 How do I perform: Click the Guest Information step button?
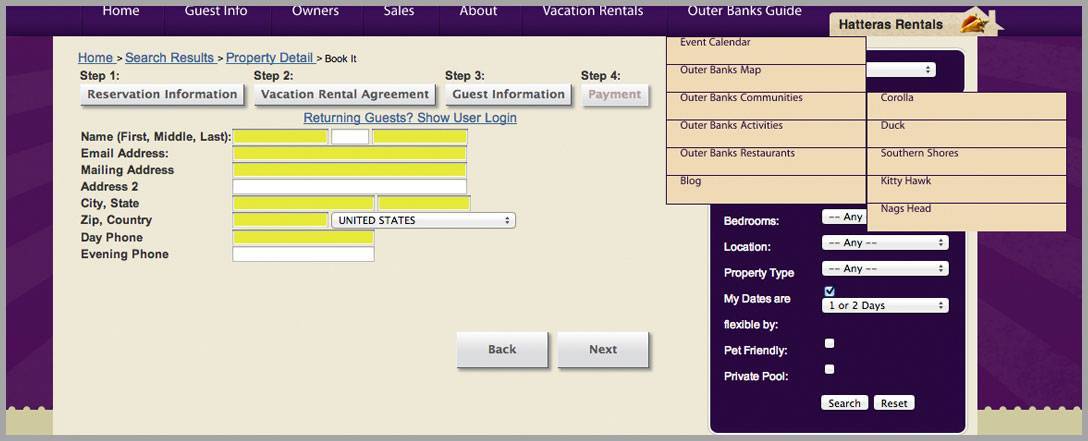click(x=509, y=94)
